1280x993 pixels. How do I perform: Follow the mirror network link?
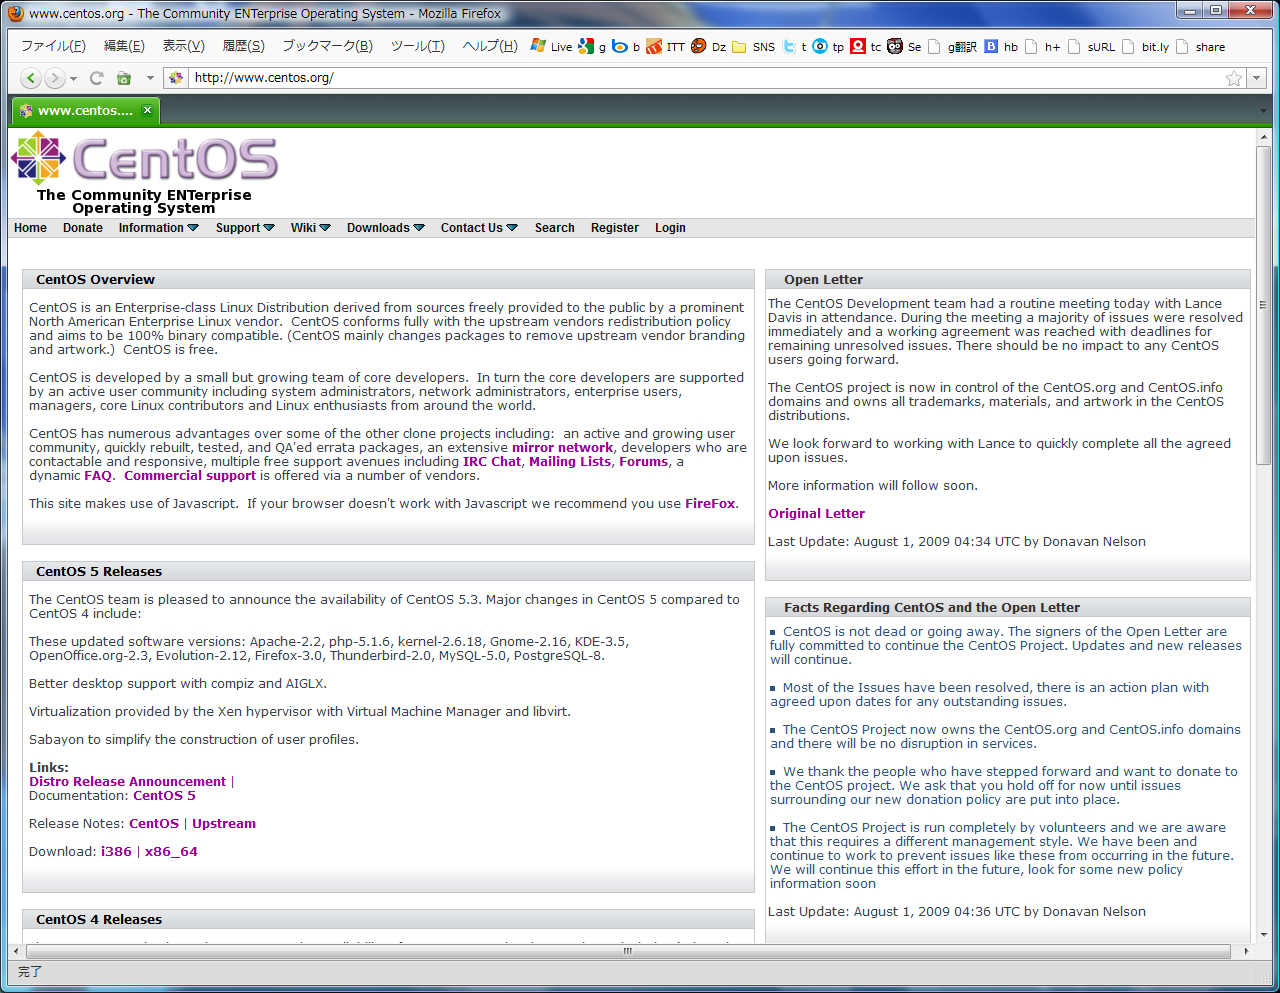click(562, 448)
